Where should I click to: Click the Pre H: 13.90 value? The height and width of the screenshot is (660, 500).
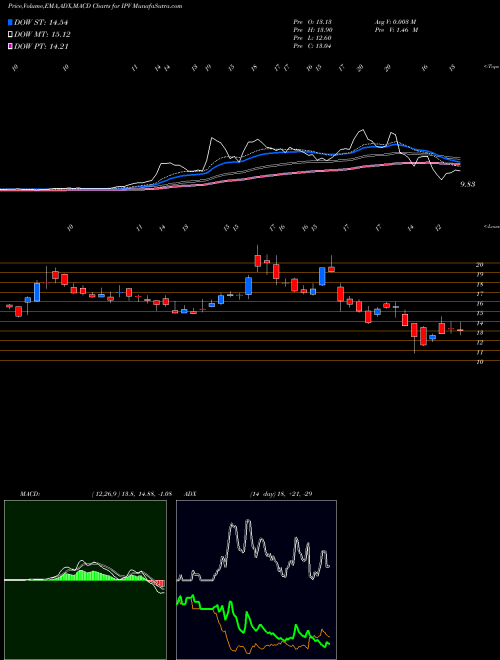tap(313, 30)
